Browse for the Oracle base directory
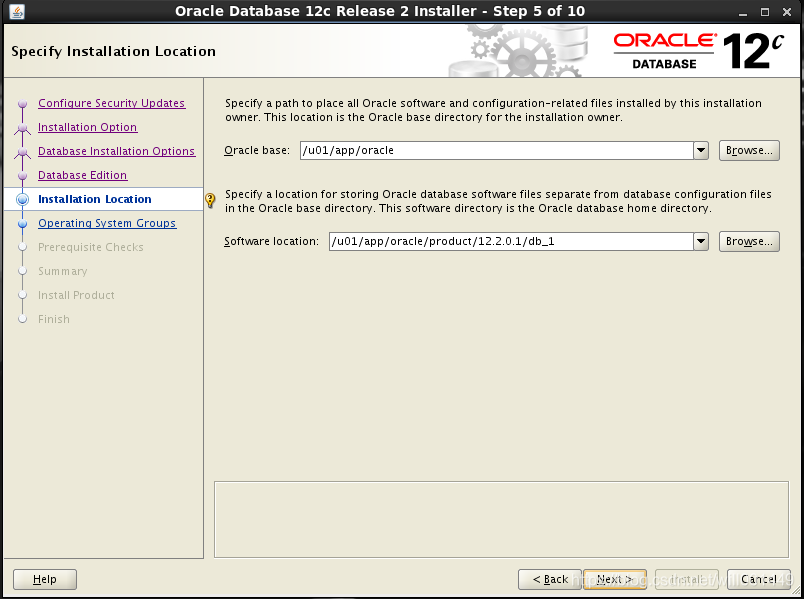Image resolution: width=804 pixels, height=599 pixels. pos(749,150)
